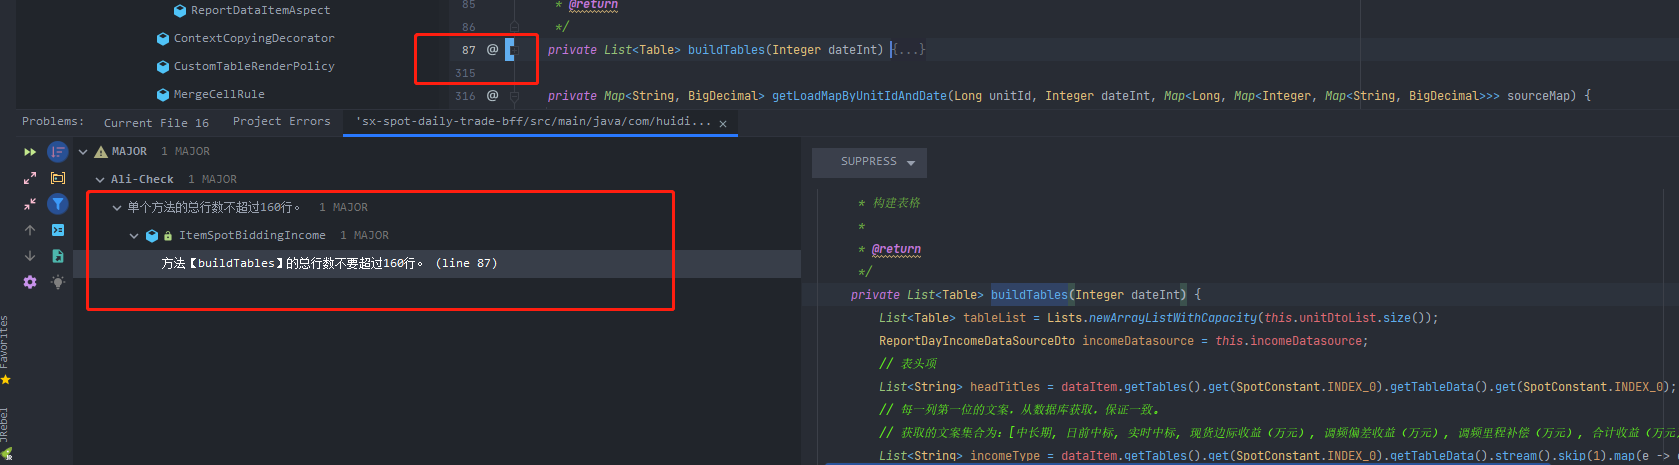Screen dimensions: 1679x465
Task: Open the Favorites tool window
Action: coord(5,343)
